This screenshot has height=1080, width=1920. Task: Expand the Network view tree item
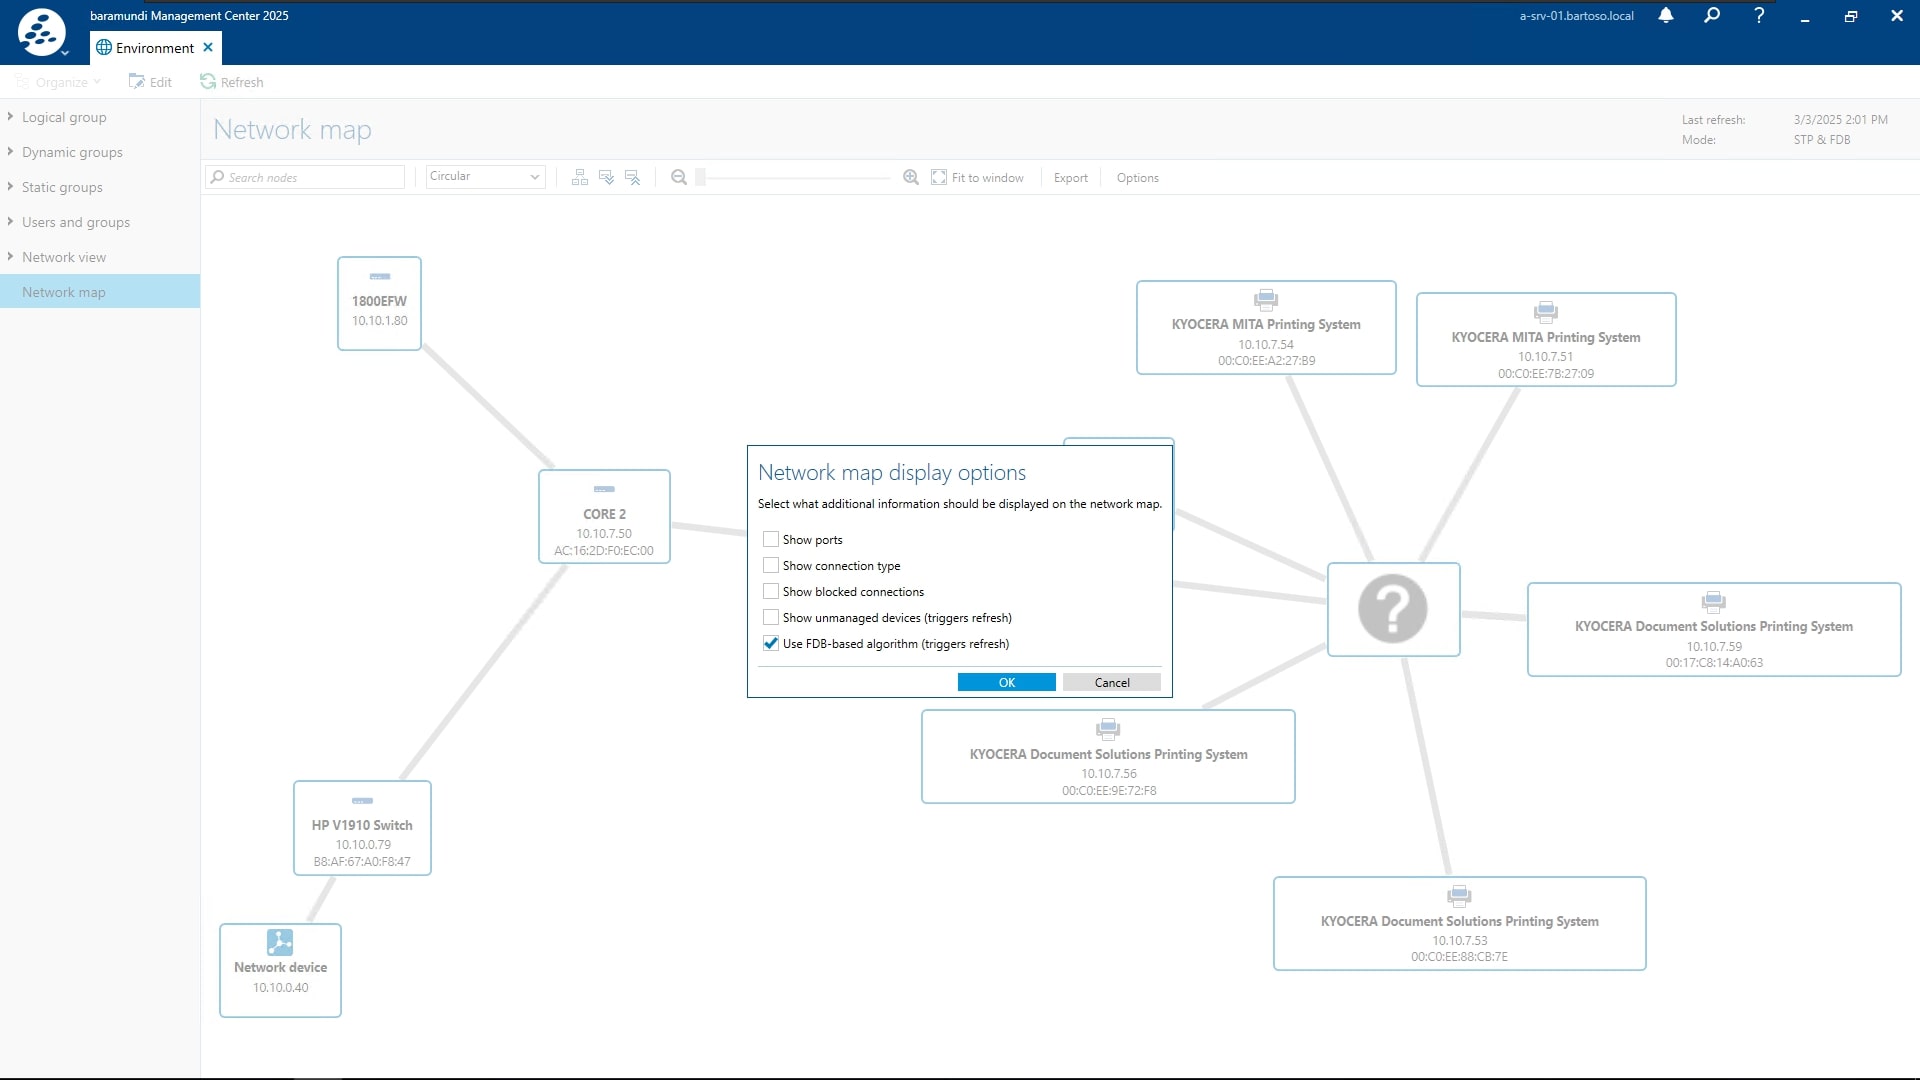[10, 257]
